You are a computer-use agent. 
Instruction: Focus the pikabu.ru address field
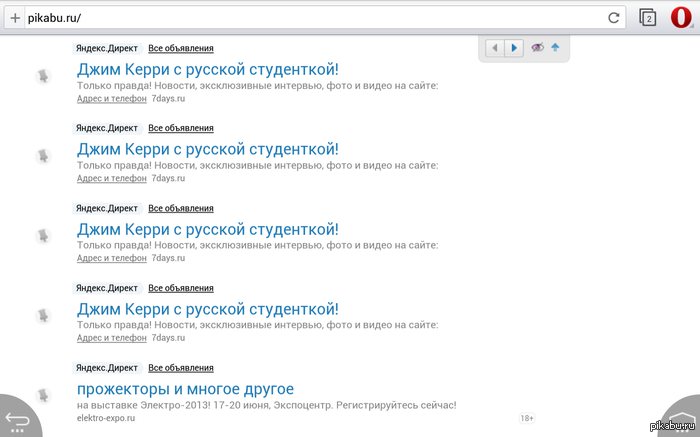pos(315,18)
